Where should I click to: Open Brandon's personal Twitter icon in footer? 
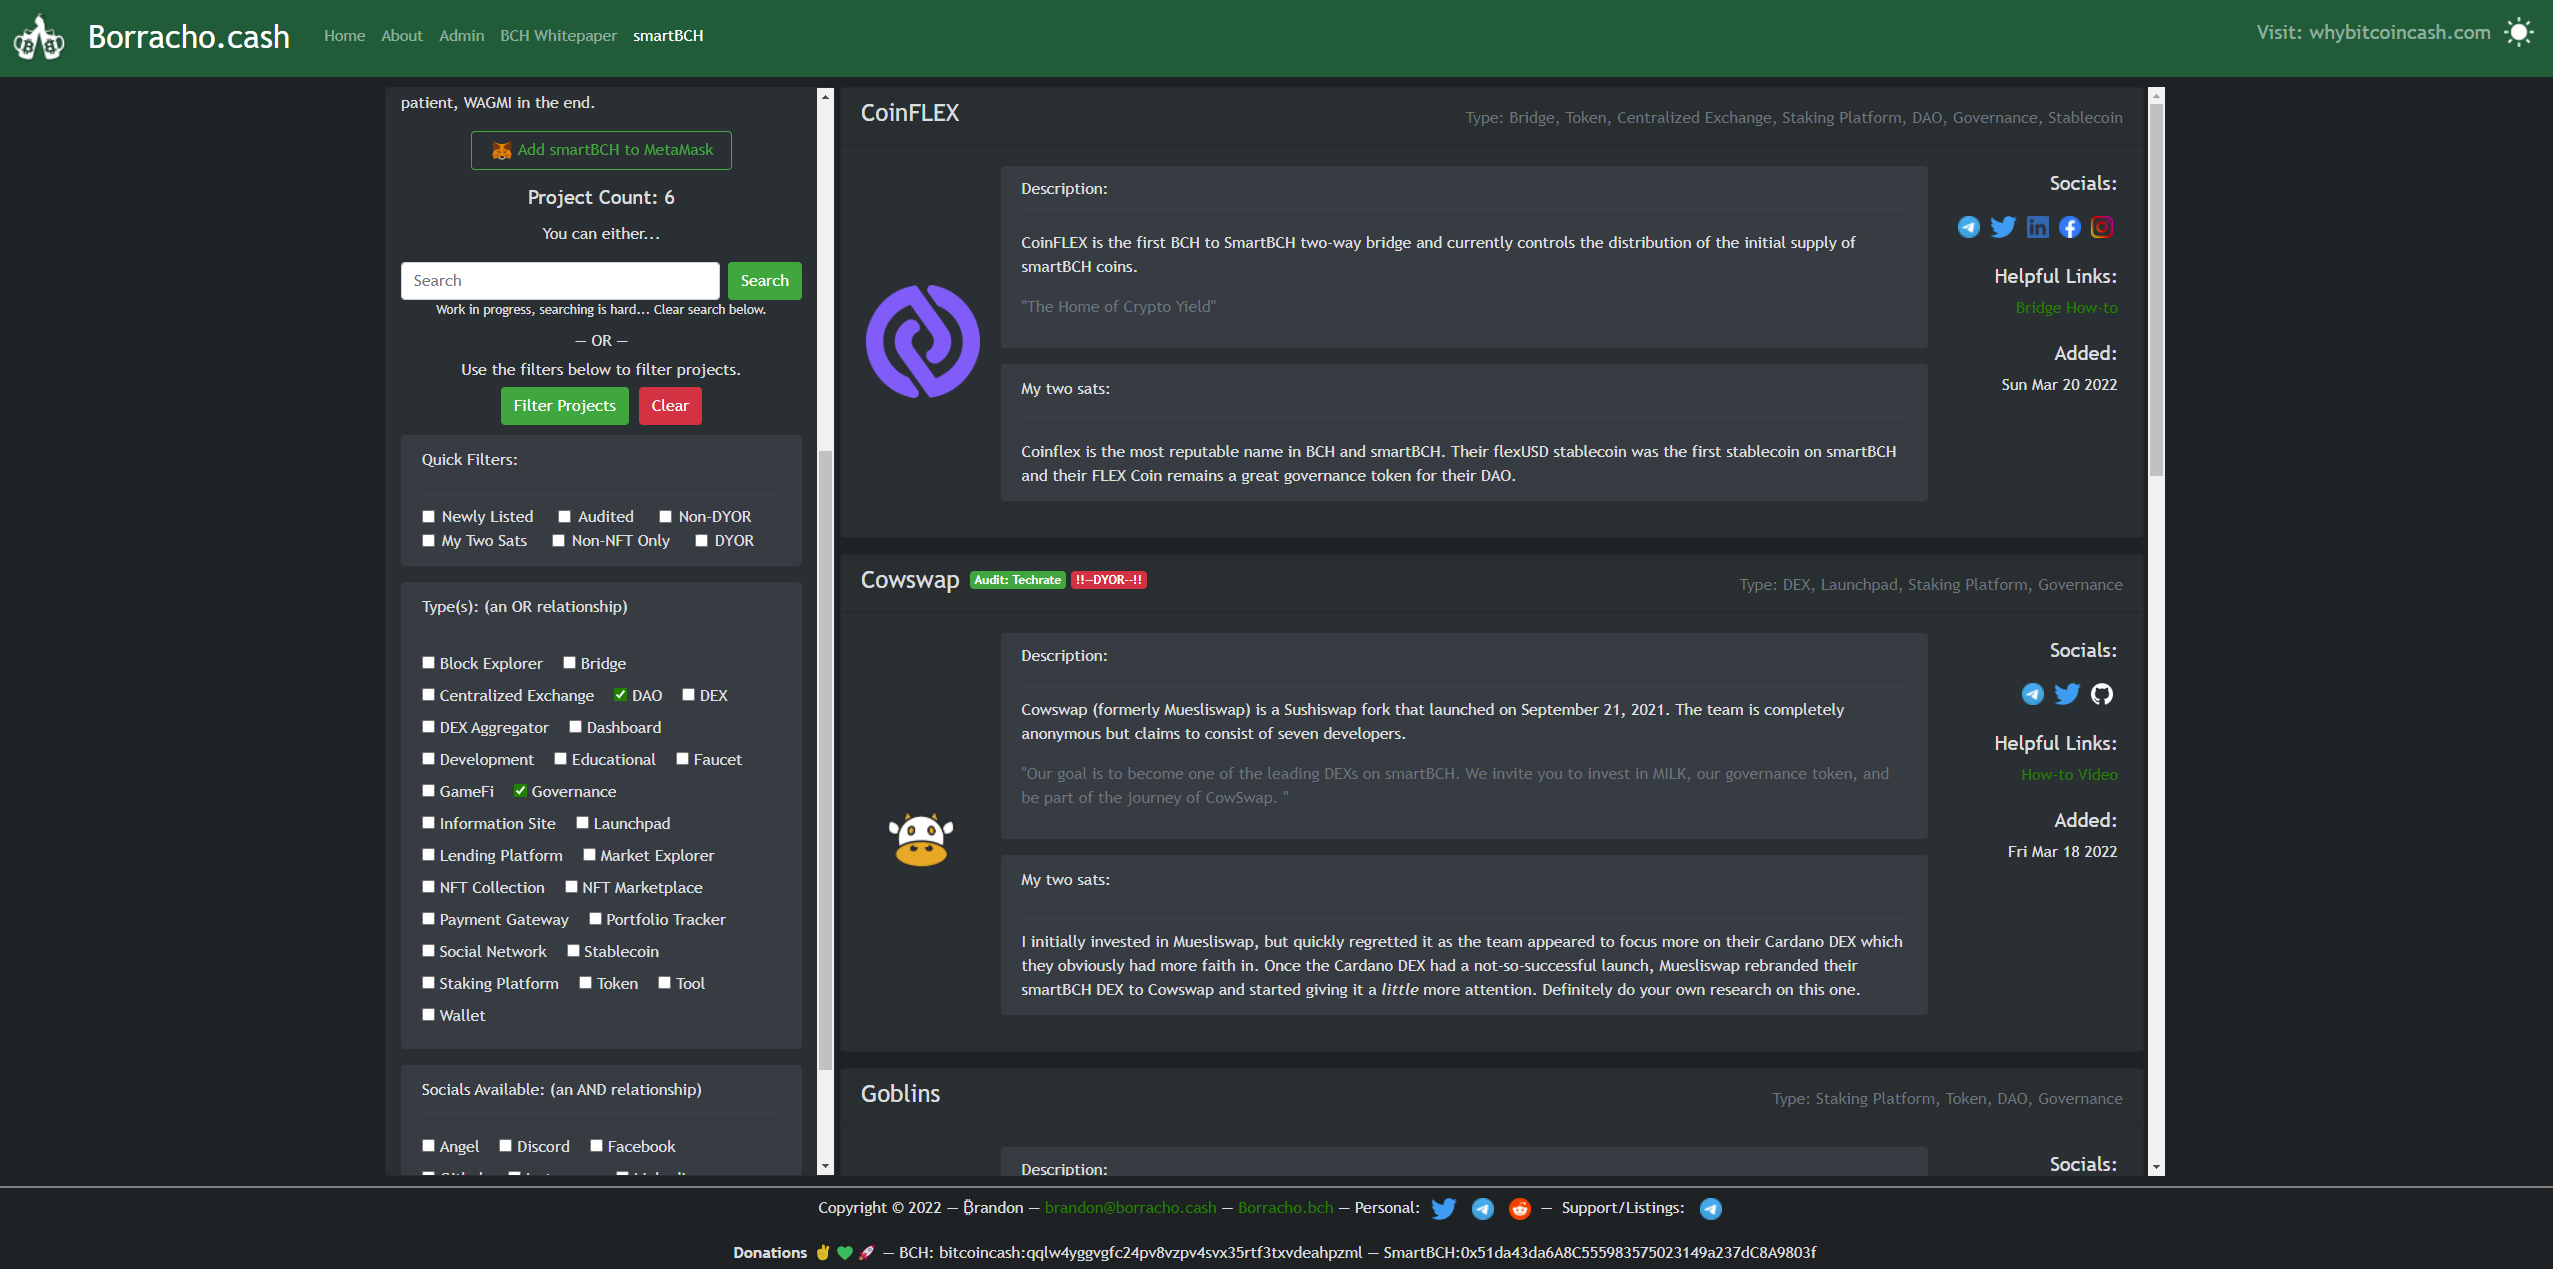tap(1443, 1208)
